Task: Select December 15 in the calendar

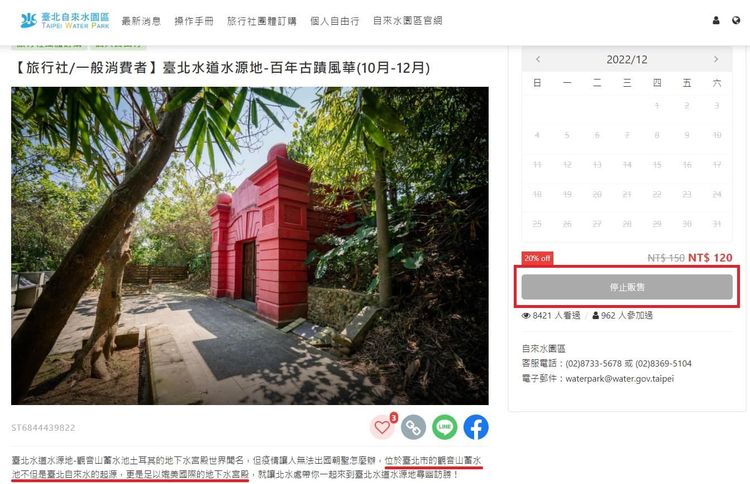Action: (x=657, y=165)
